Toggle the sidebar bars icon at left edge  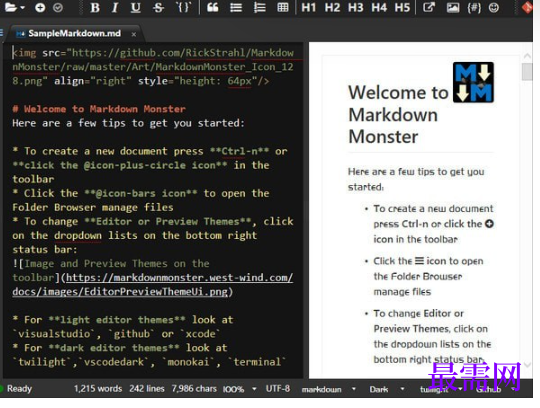pos(1,33)
